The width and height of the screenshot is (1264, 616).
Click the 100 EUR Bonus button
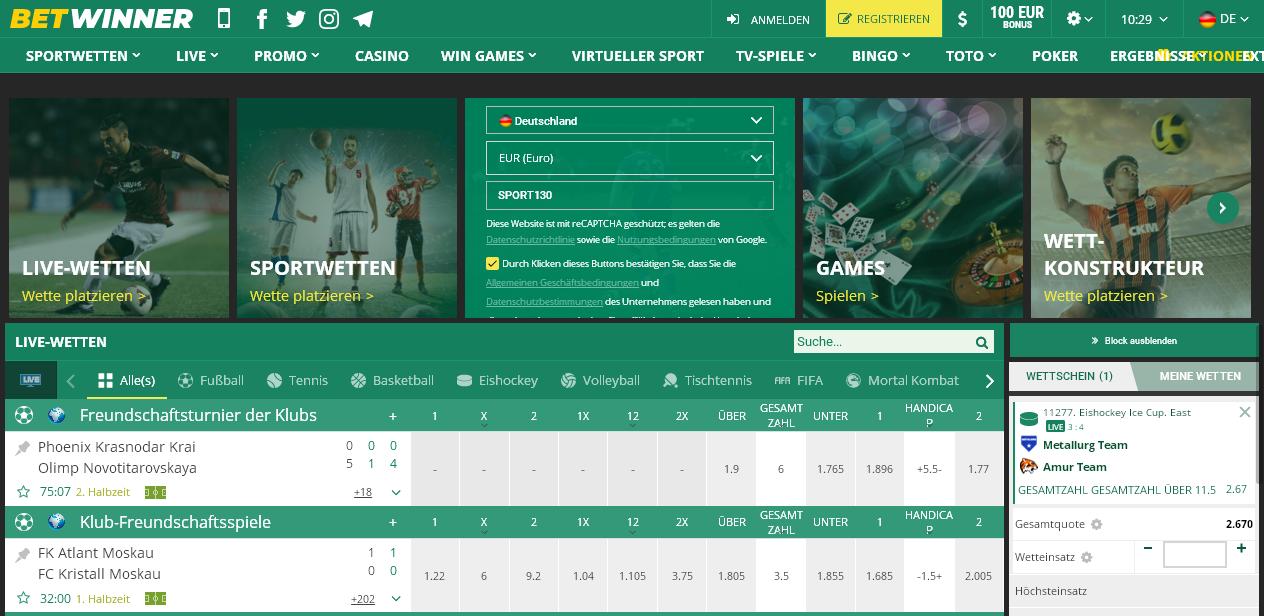[x=1017, y=18]
